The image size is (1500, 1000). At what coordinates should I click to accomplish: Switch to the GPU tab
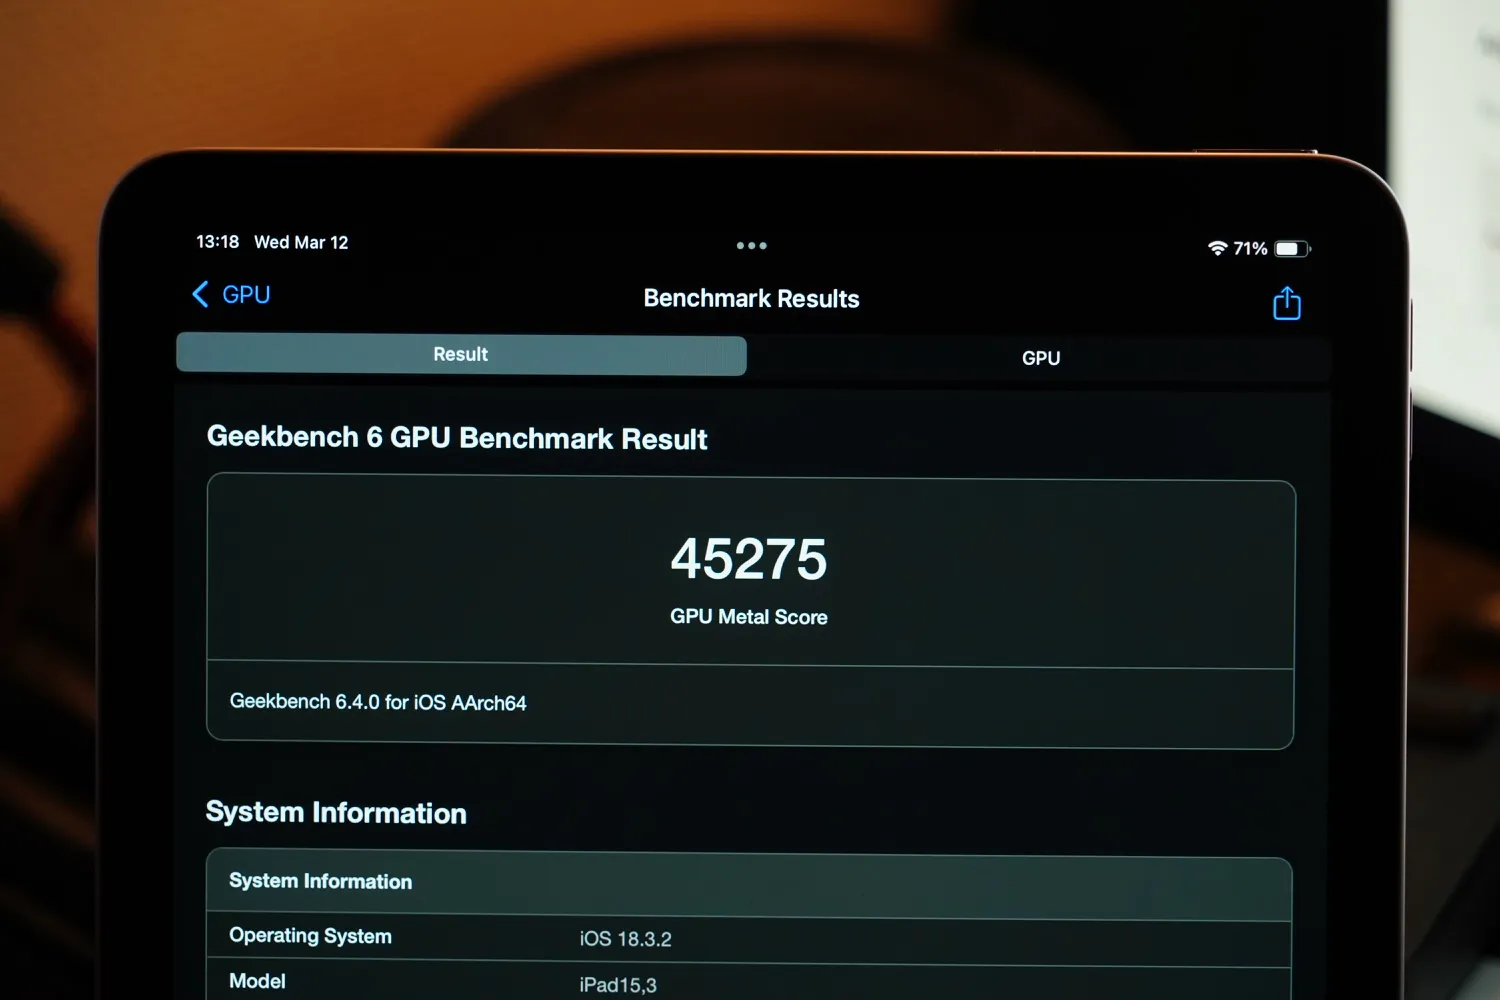1040,358
